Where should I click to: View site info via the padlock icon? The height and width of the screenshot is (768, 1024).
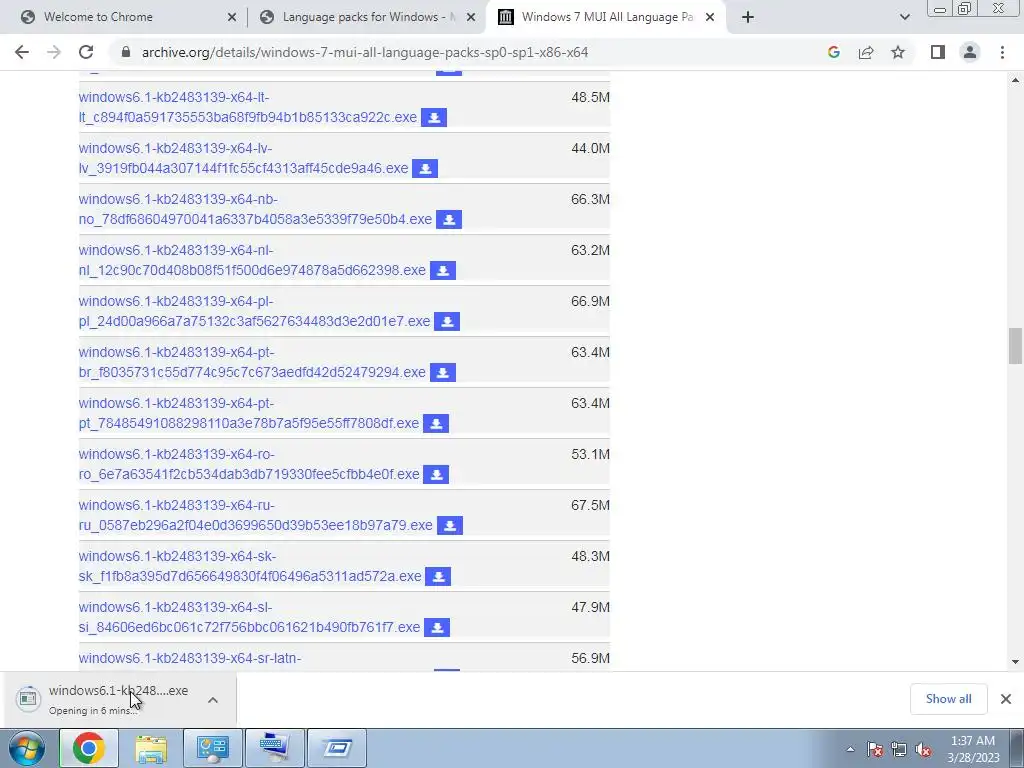pos(126,52)
